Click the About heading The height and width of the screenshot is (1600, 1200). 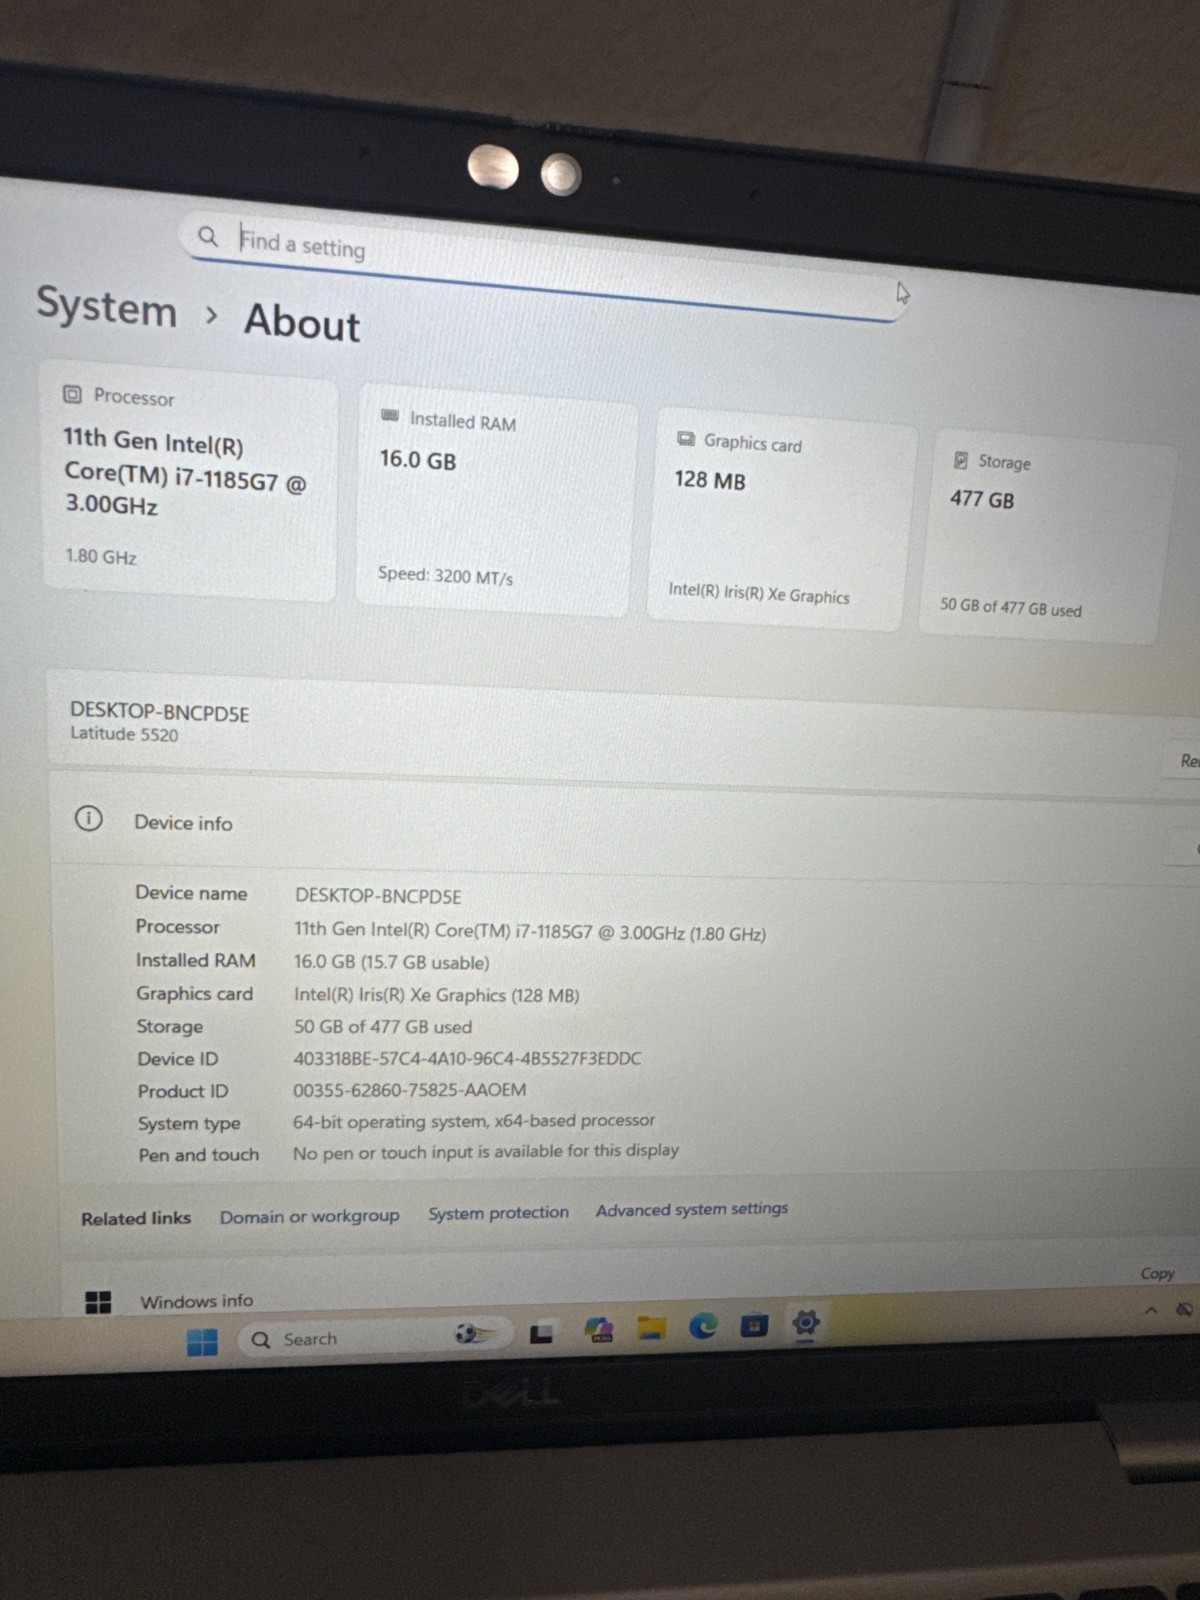[302, 322]
